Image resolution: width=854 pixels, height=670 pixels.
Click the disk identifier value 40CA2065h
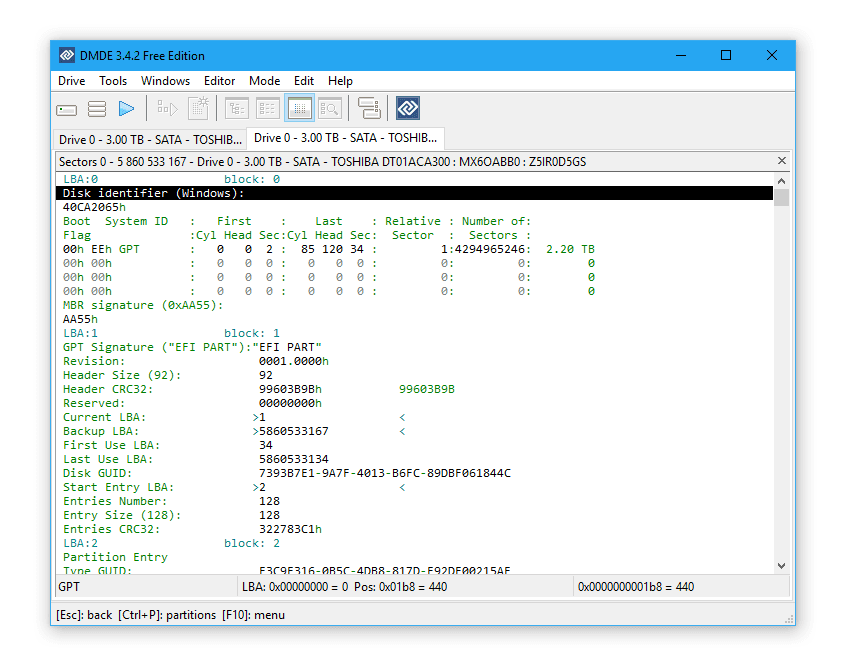[94, 208]
